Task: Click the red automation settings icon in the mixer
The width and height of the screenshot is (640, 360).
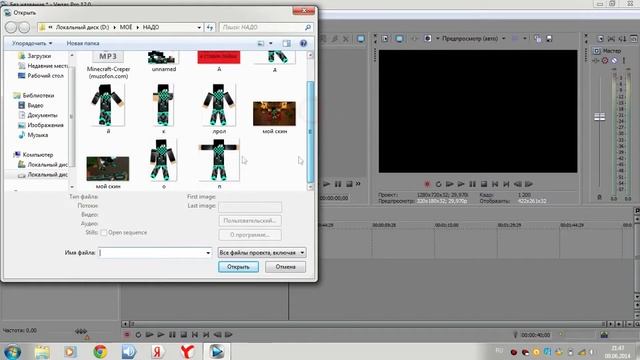Action: (605, 60)
